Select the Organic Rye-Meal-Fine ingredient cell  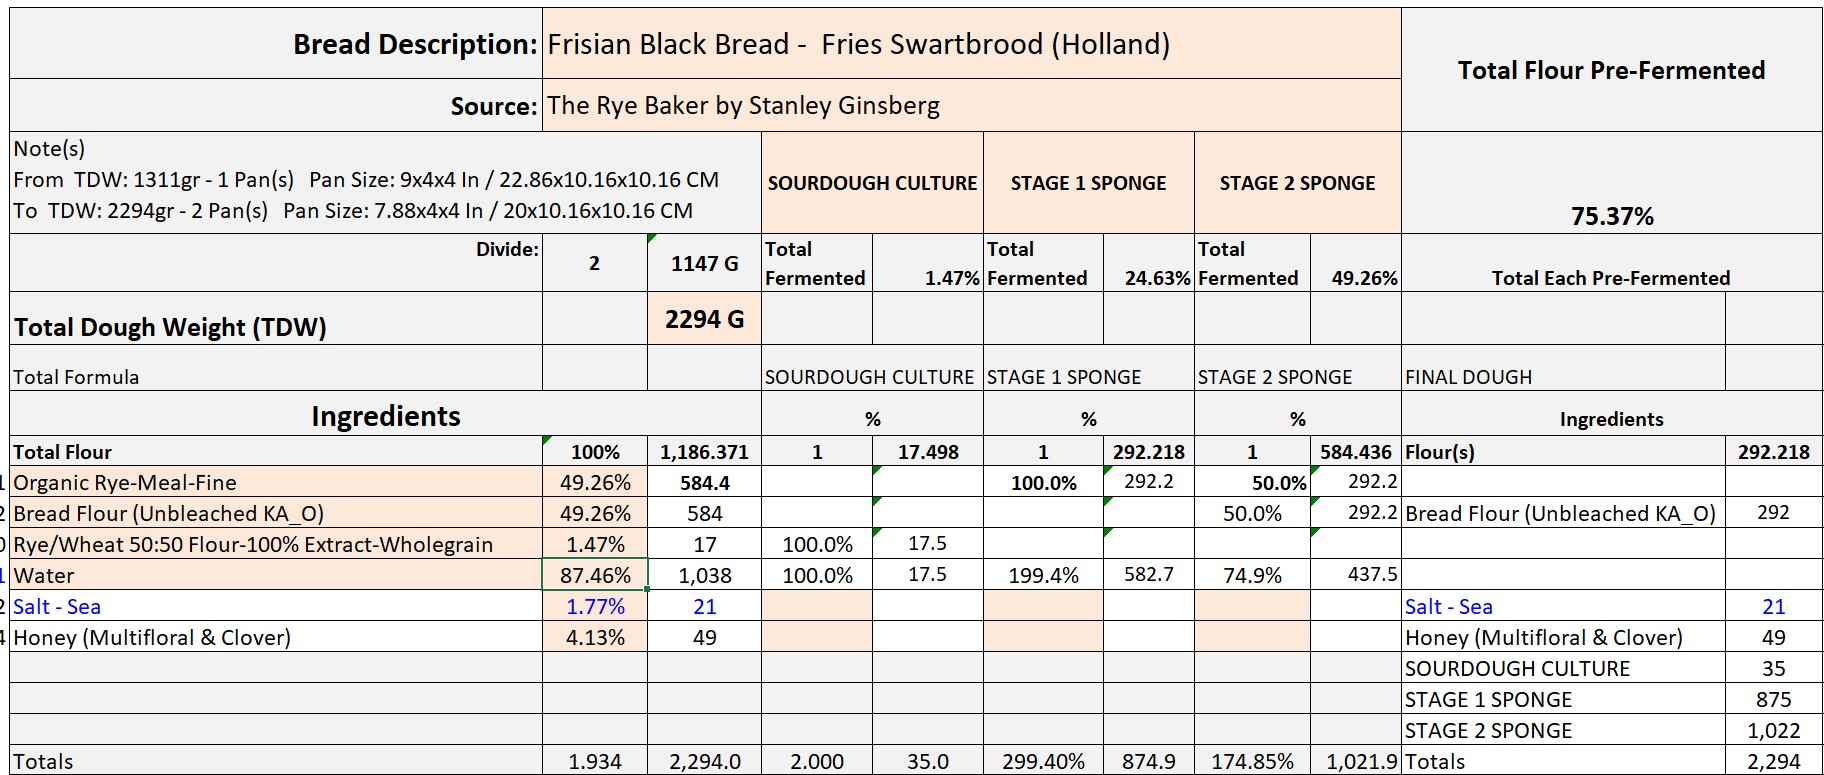276,483
